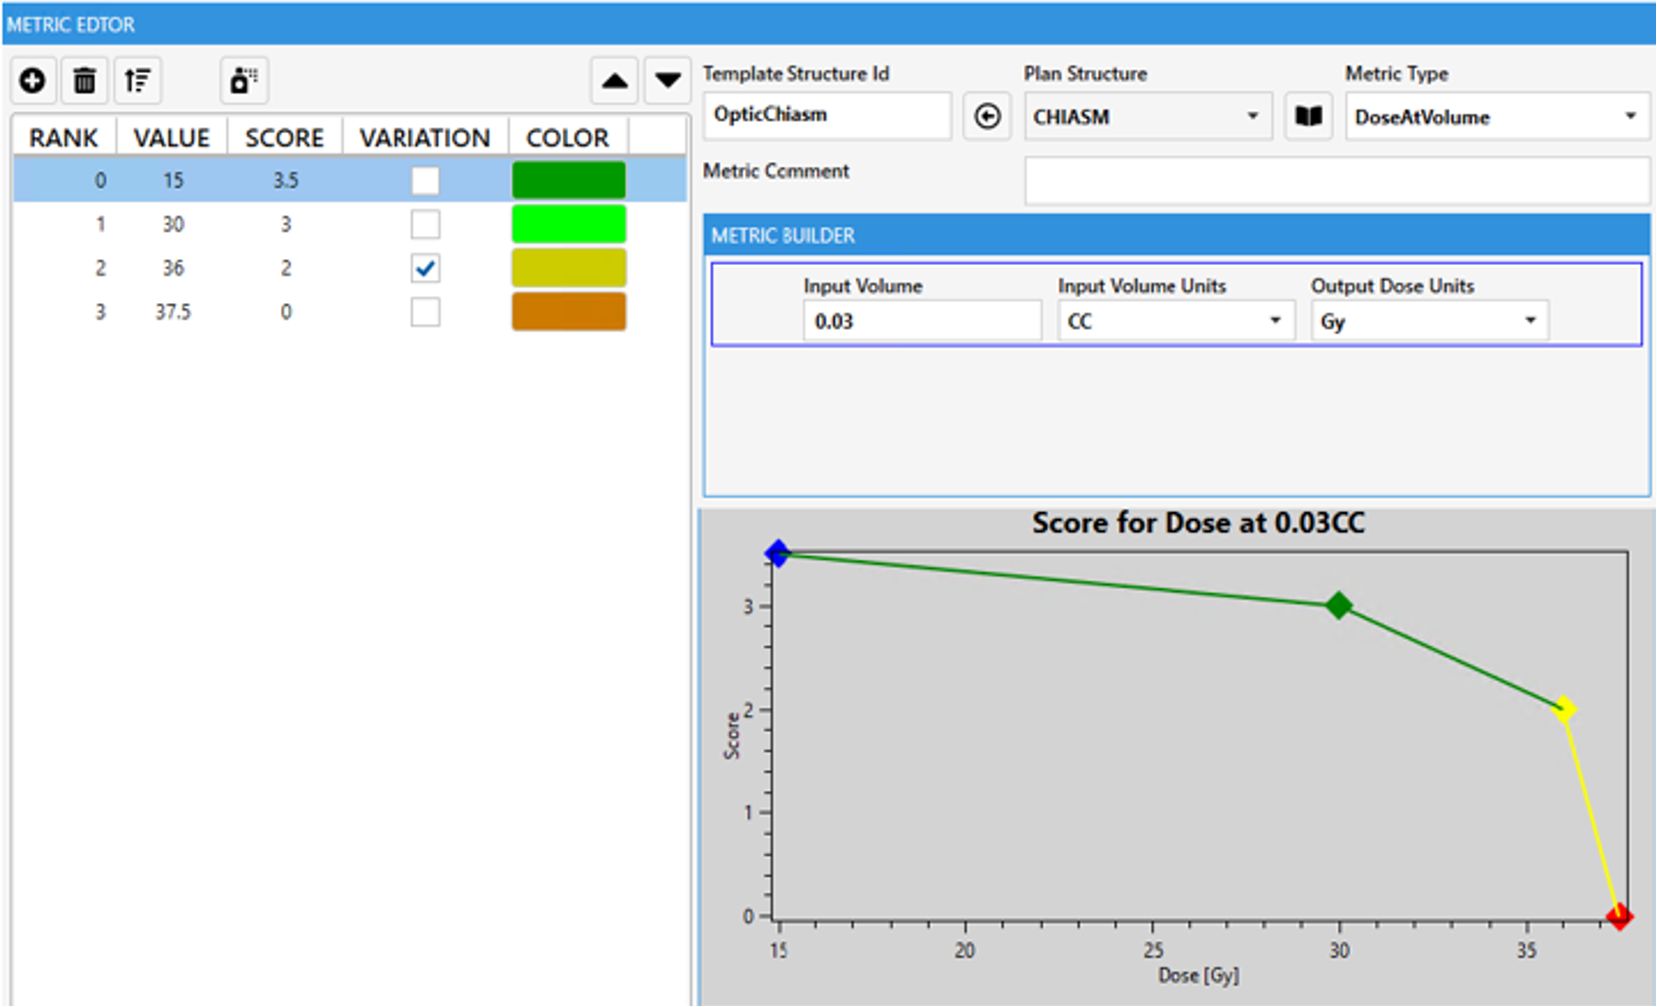Click the yellow color swatch
The width and height of the screenshot is (1657, 1007).
(569, 268)
